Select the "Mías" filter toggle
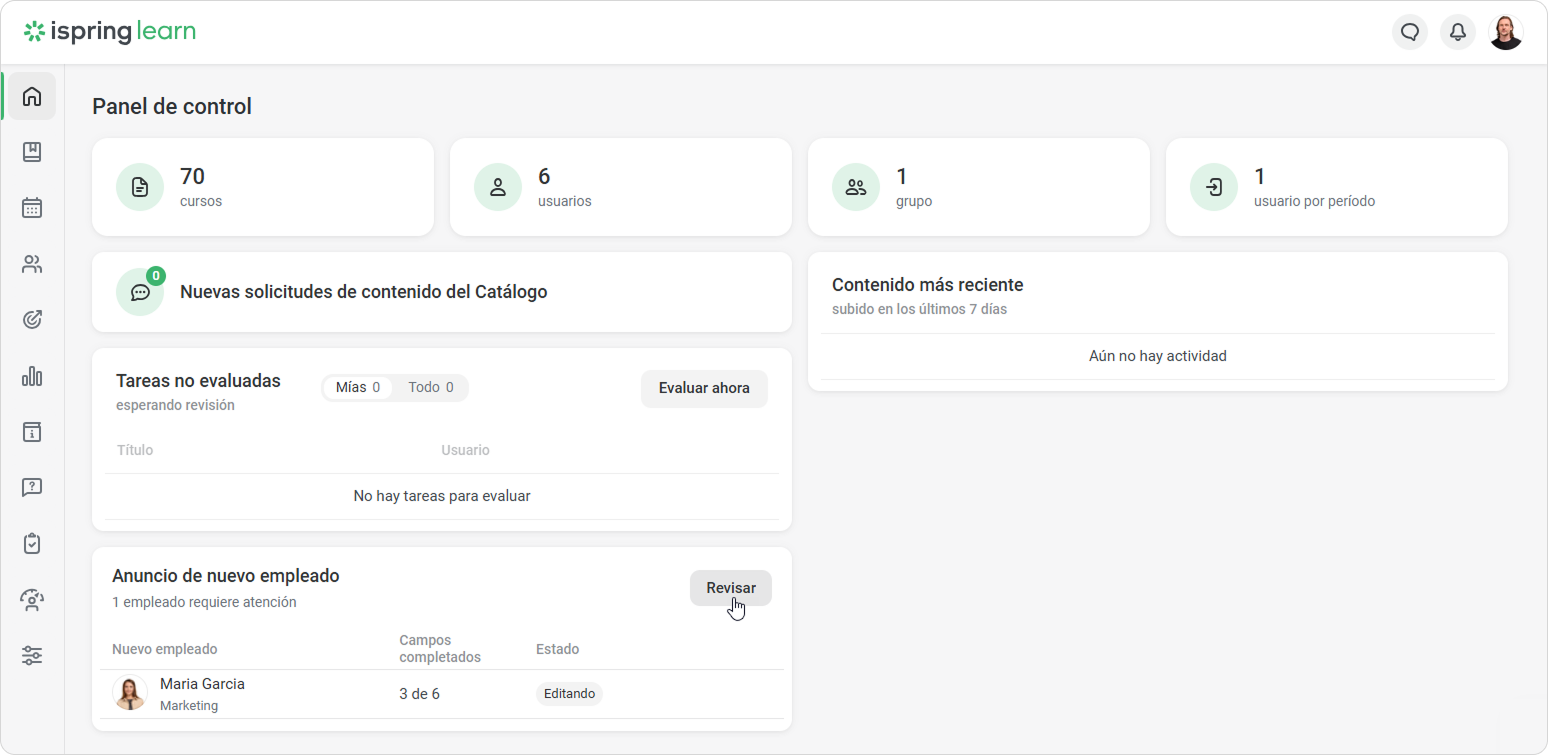 [357, 387]
